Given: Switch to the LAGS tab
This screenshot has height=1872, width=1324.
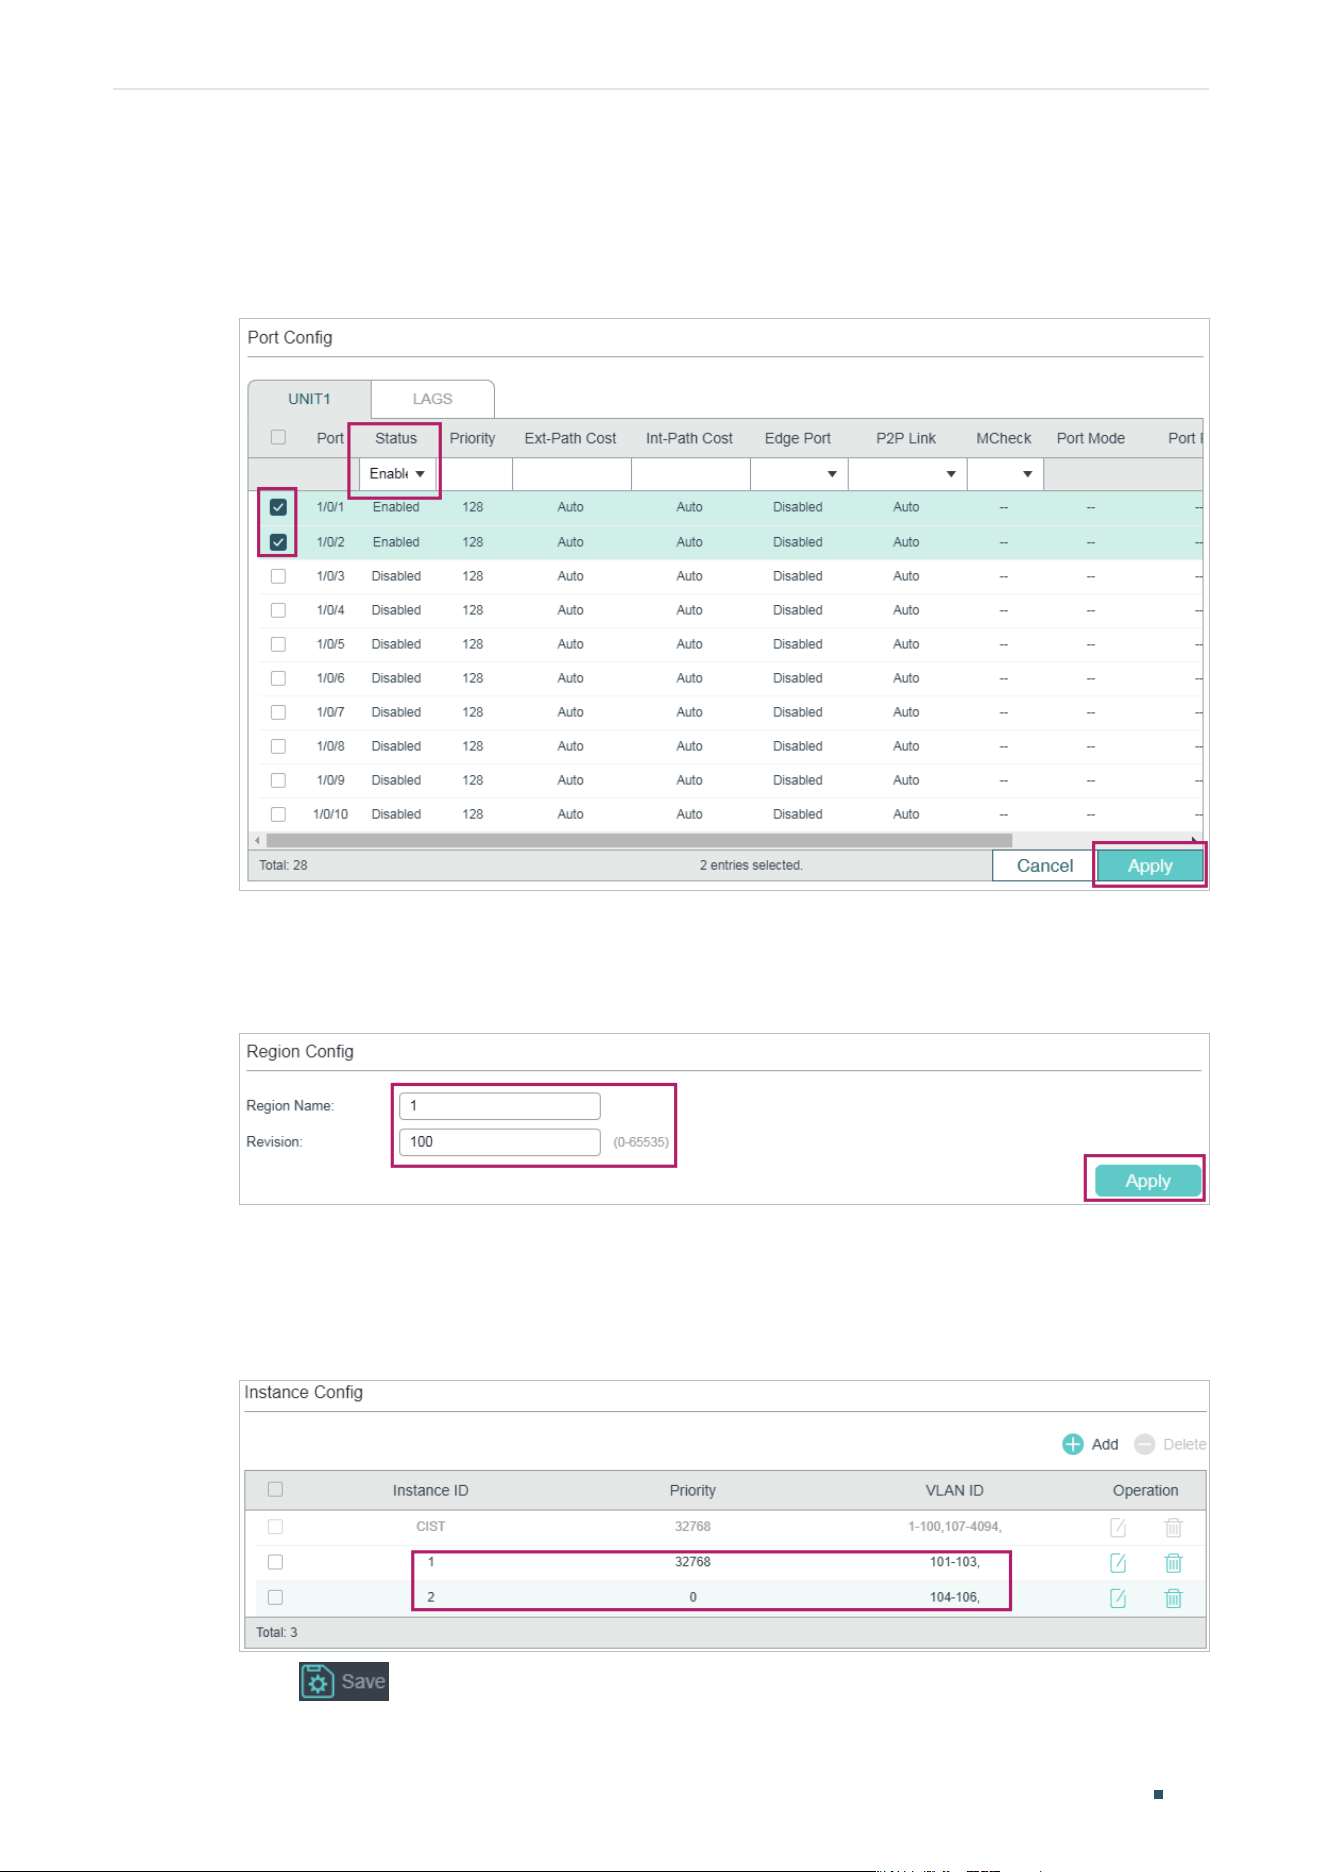Looking at the screenshot, I should (x=433, y=399).
